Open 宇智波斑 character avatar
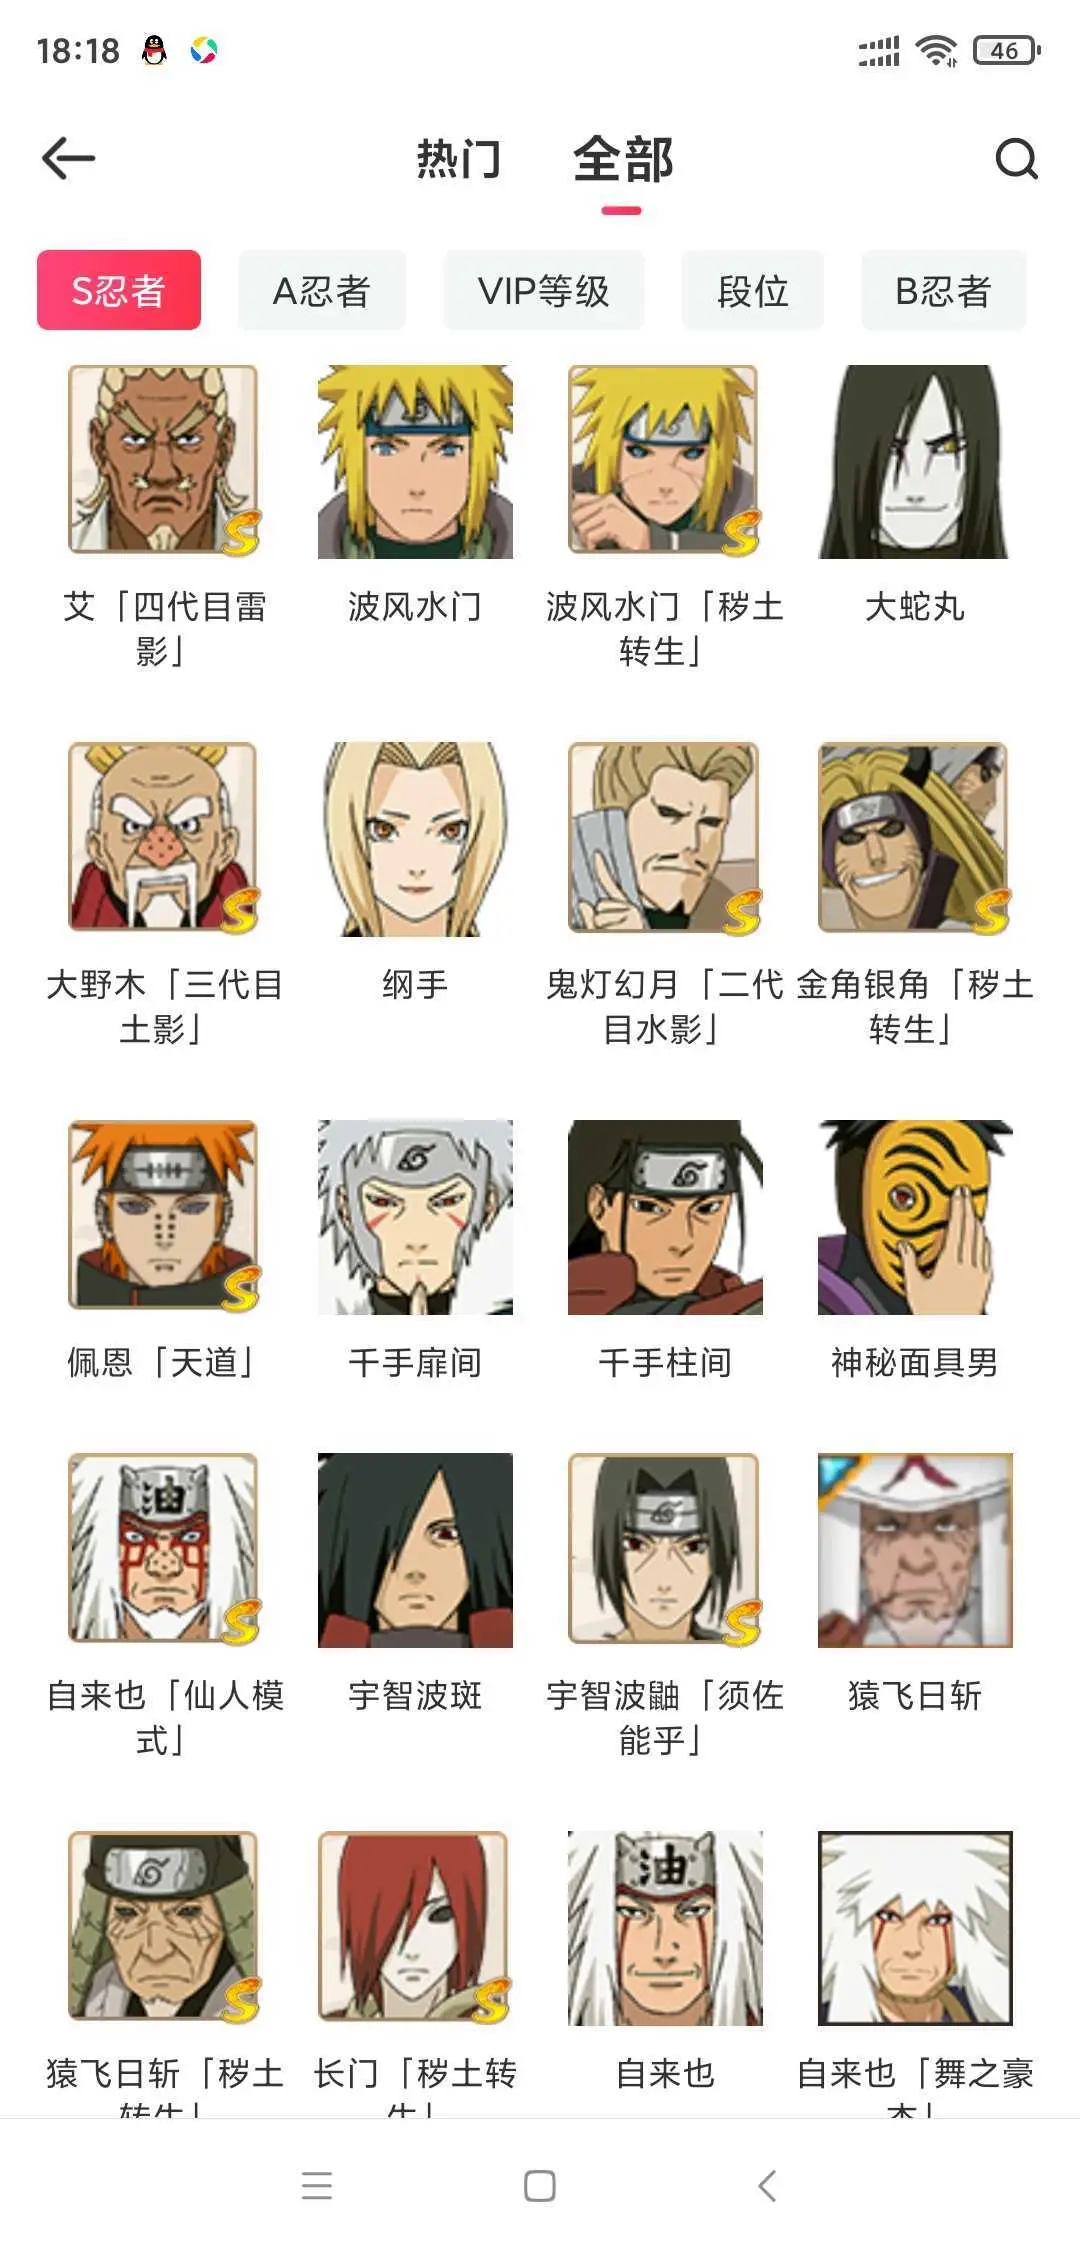1080x2248 pixels. click(415, 1550)
